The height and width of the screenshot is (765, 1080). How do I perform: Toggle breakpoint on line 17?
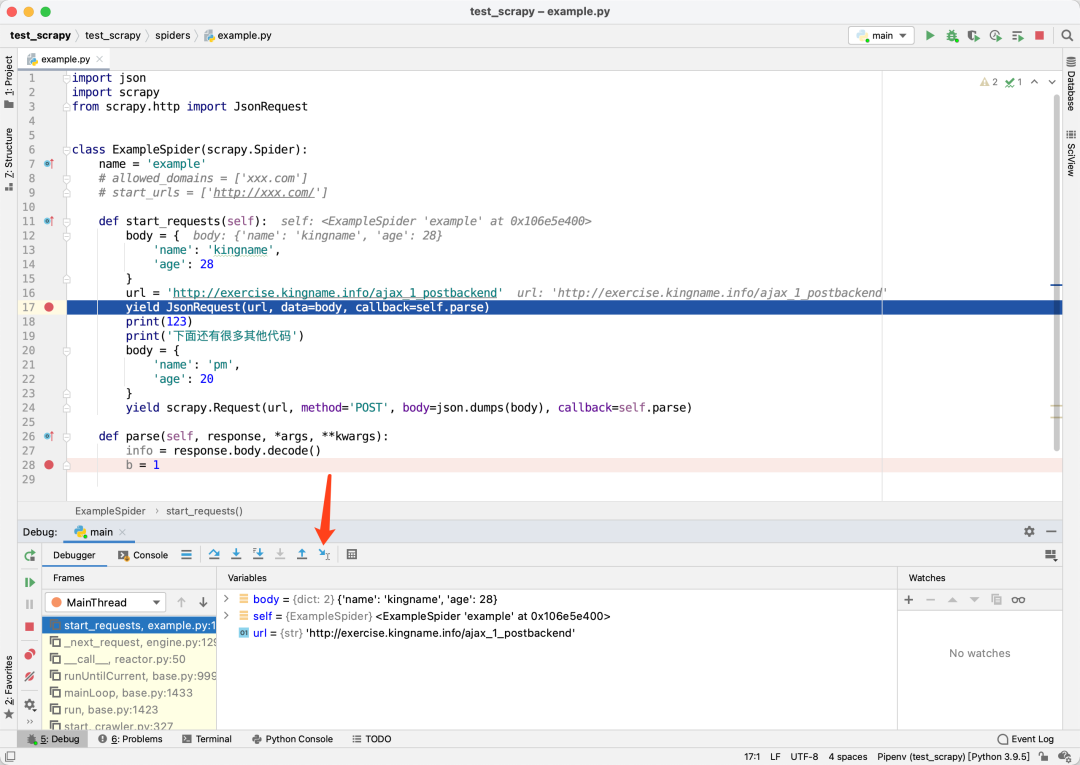[x=49, y=307]
